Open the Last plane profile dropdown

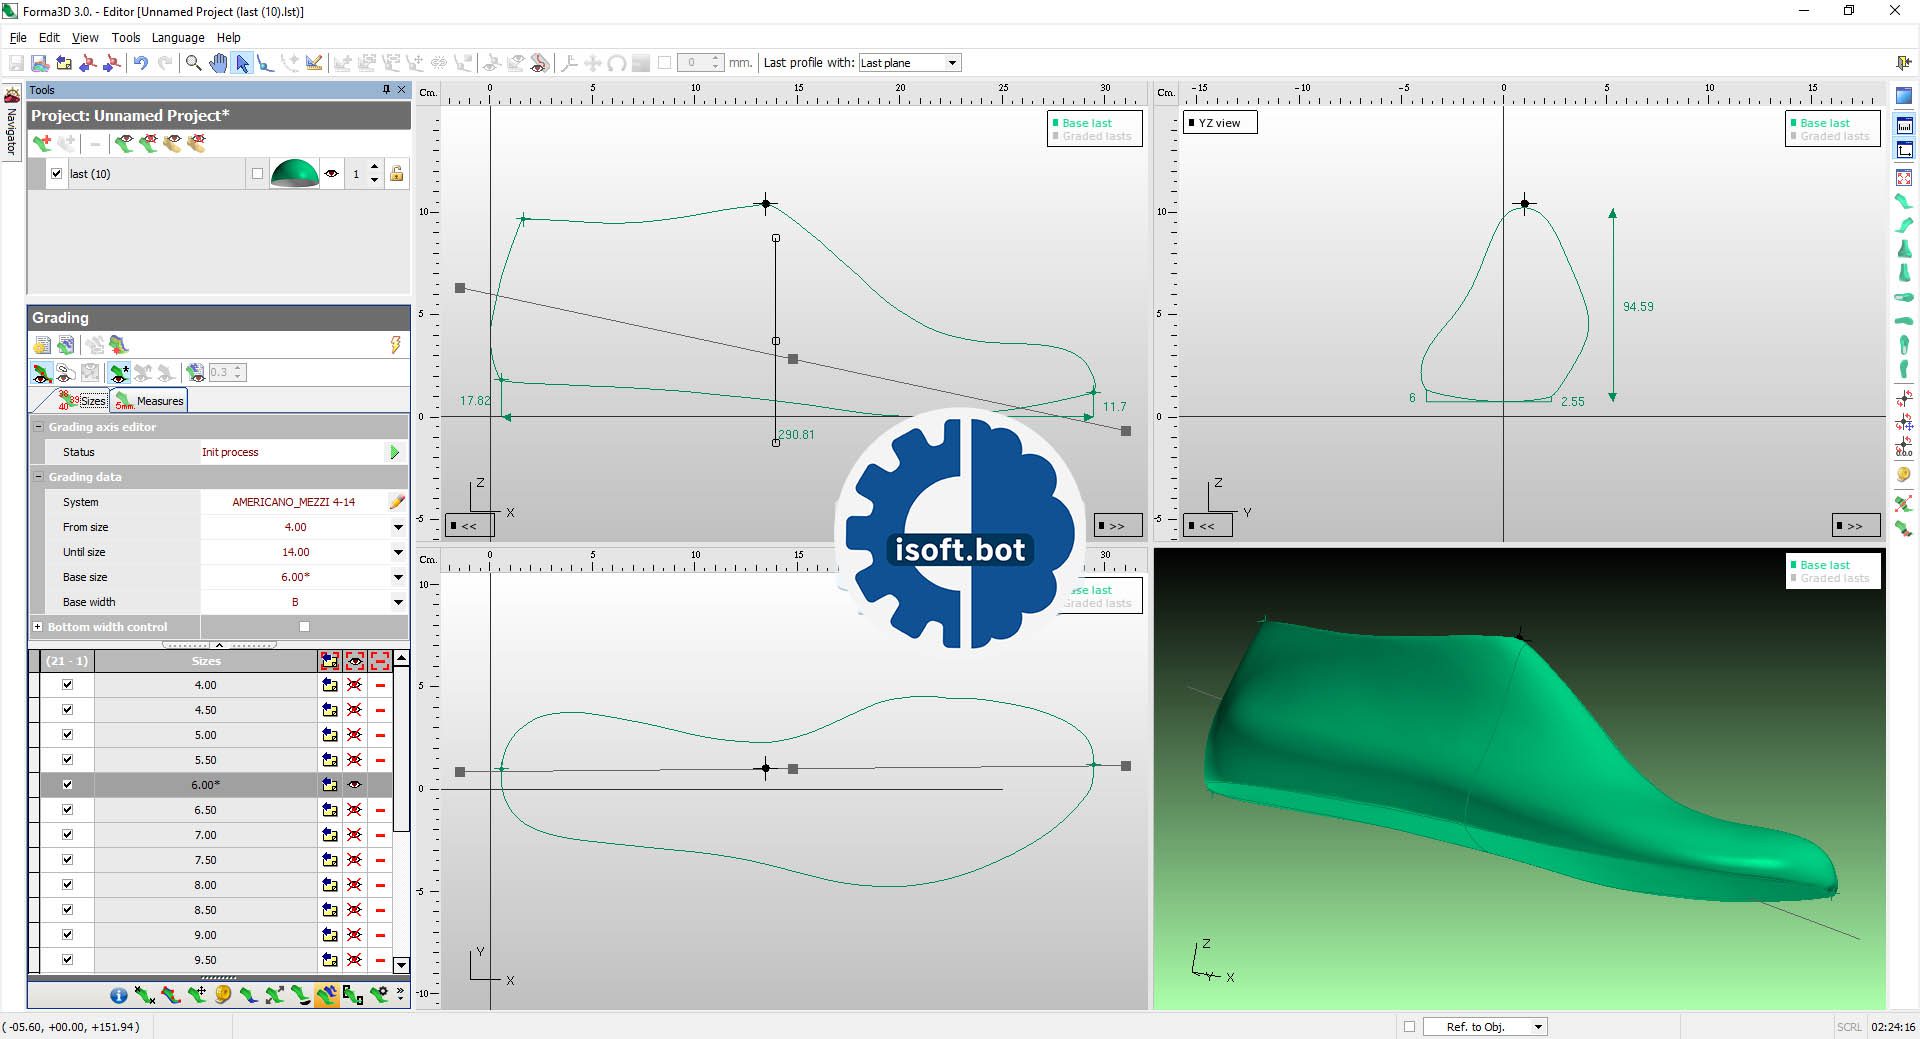952,63
